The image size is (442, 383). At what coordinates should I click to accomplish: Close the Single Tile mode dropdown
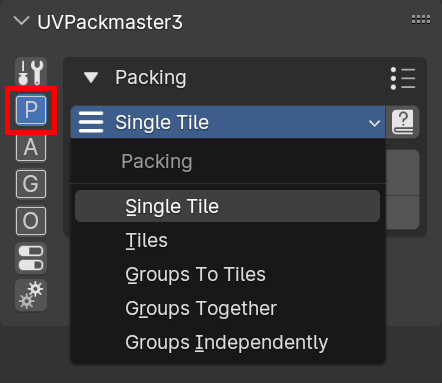228,122
